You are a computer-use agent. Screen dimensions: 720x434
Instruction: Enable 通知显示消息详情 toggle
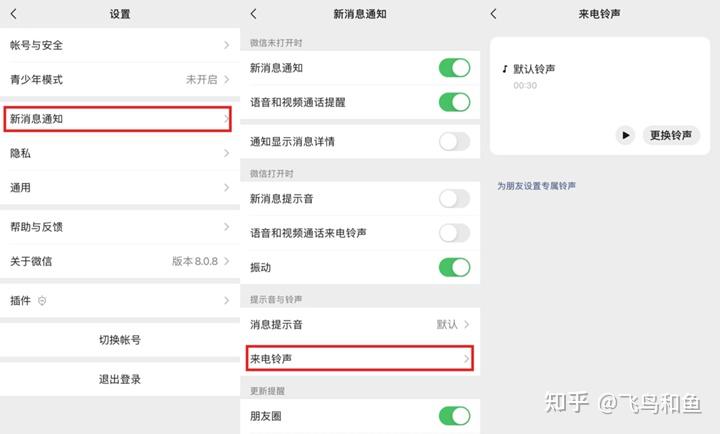point(455,141)
